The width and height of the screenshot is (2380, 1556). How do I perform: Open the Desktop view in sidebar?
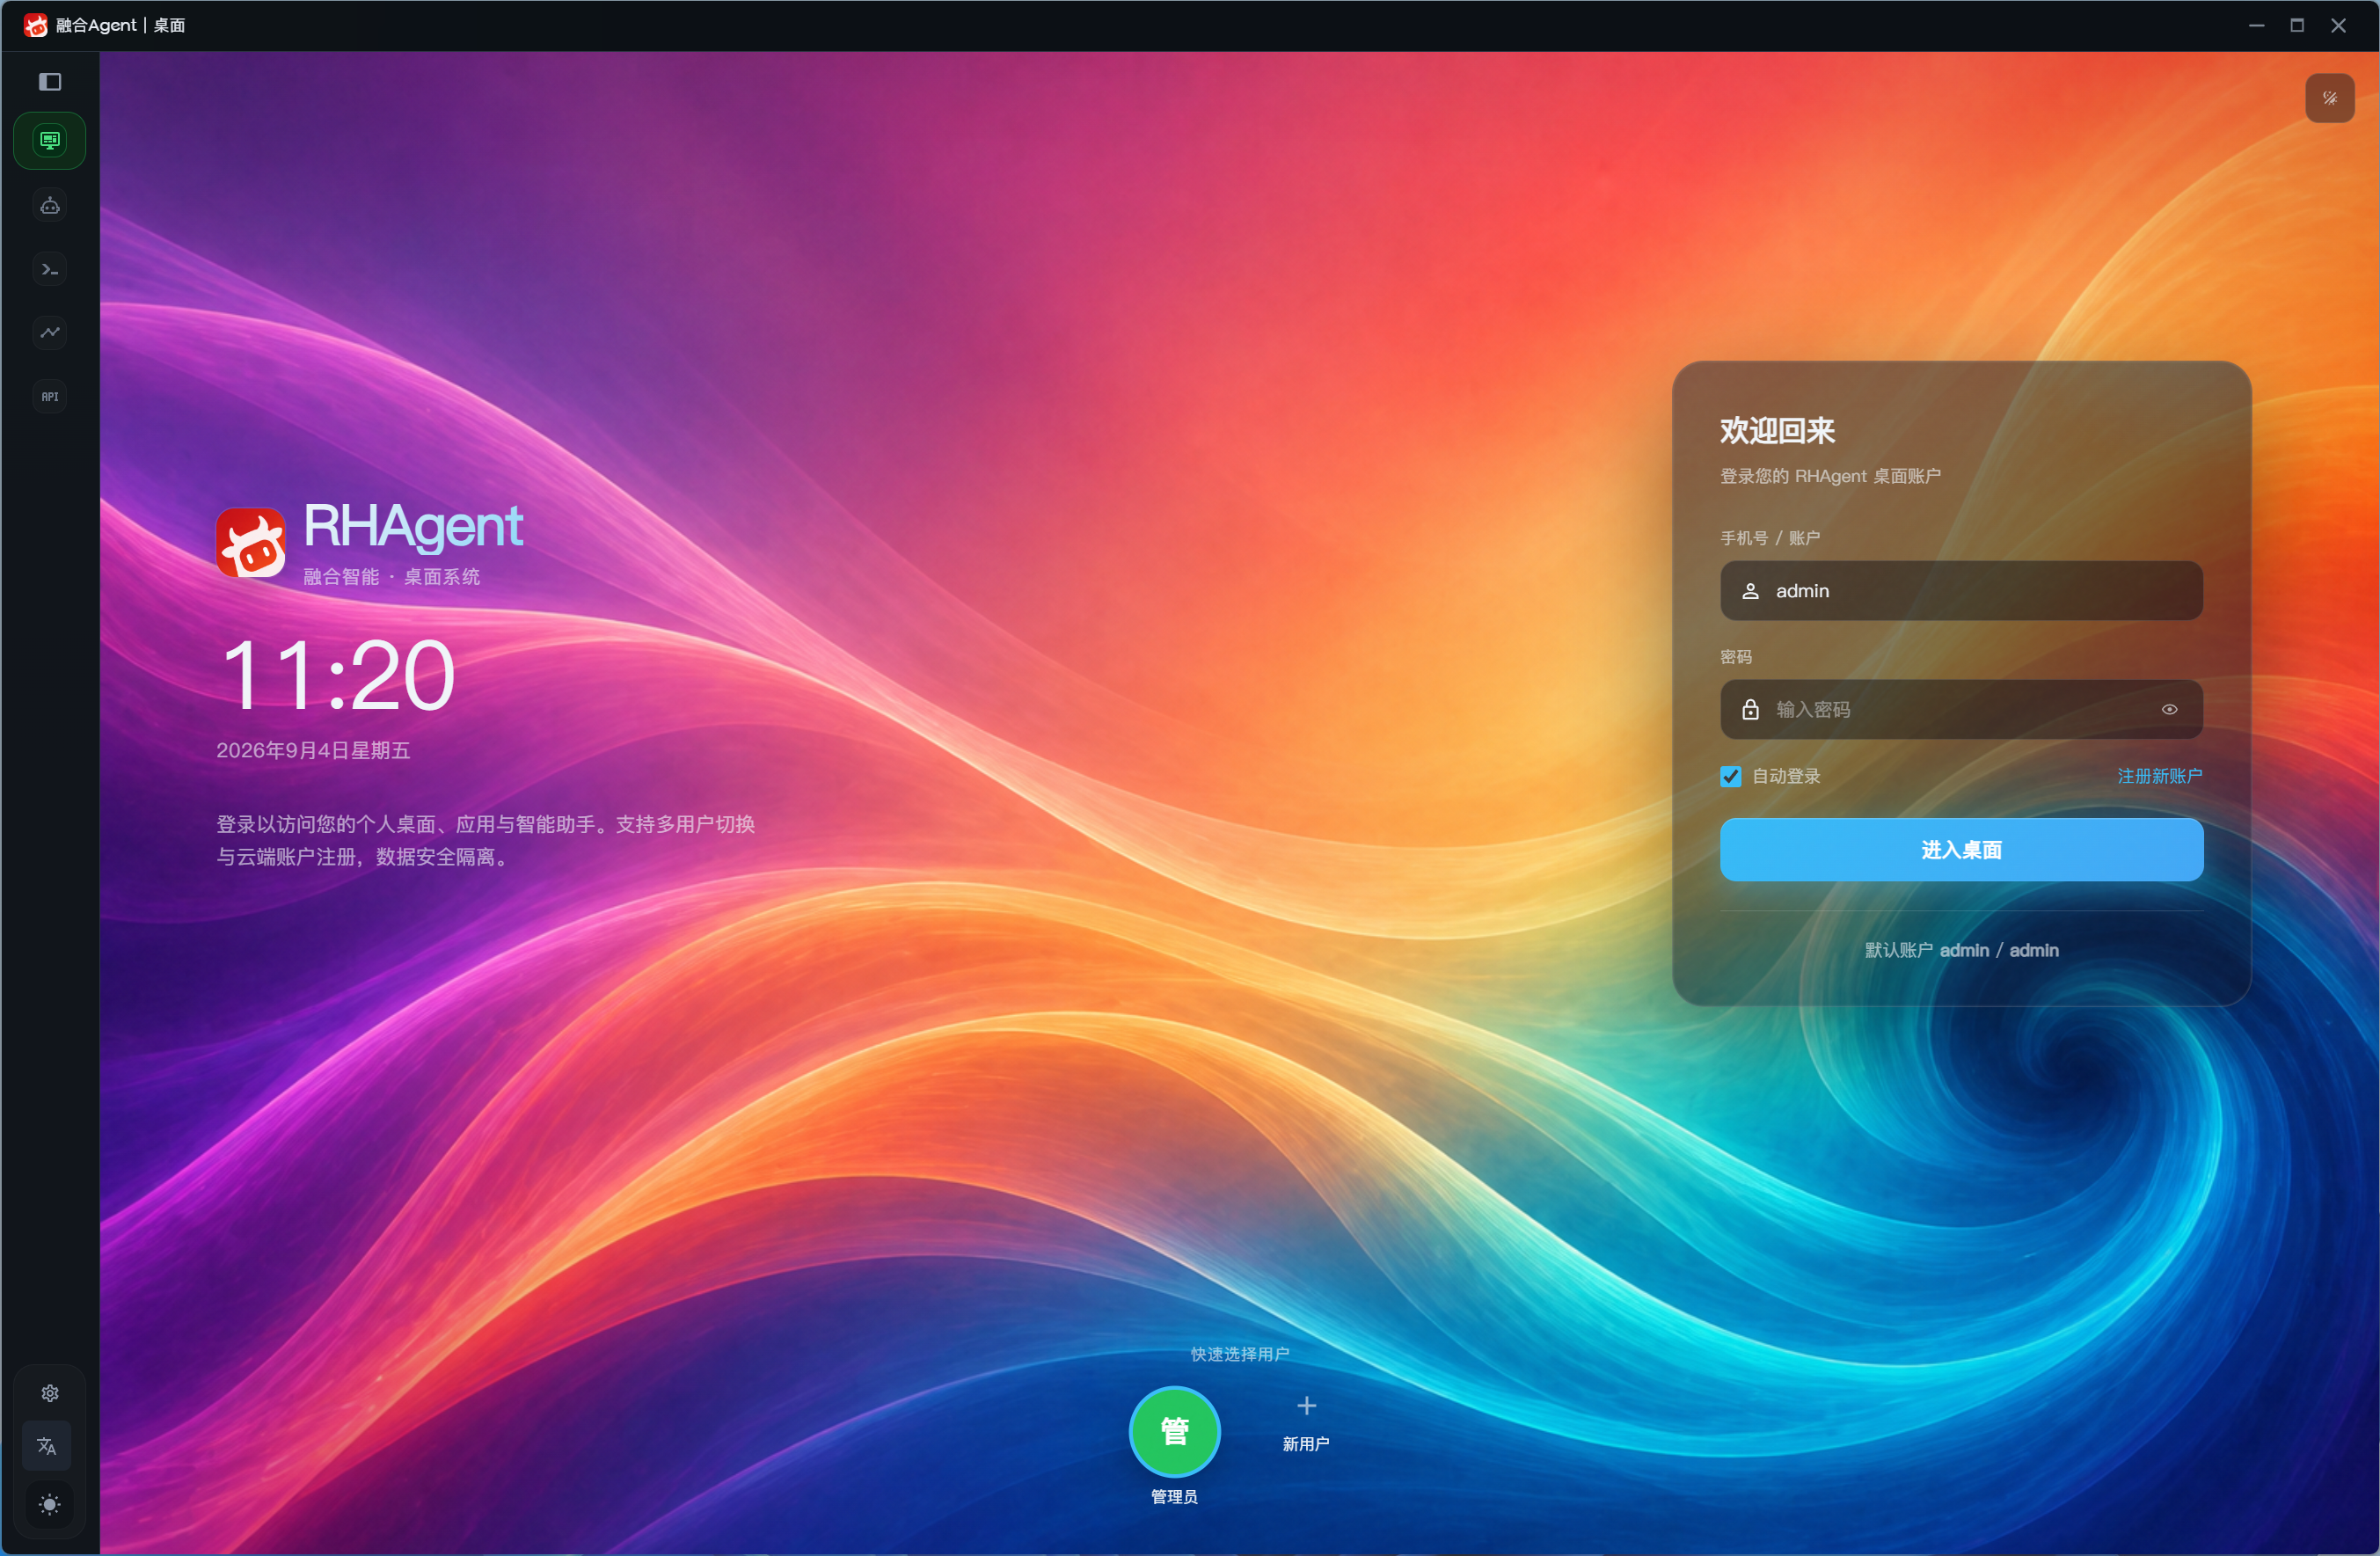[50, 141]
